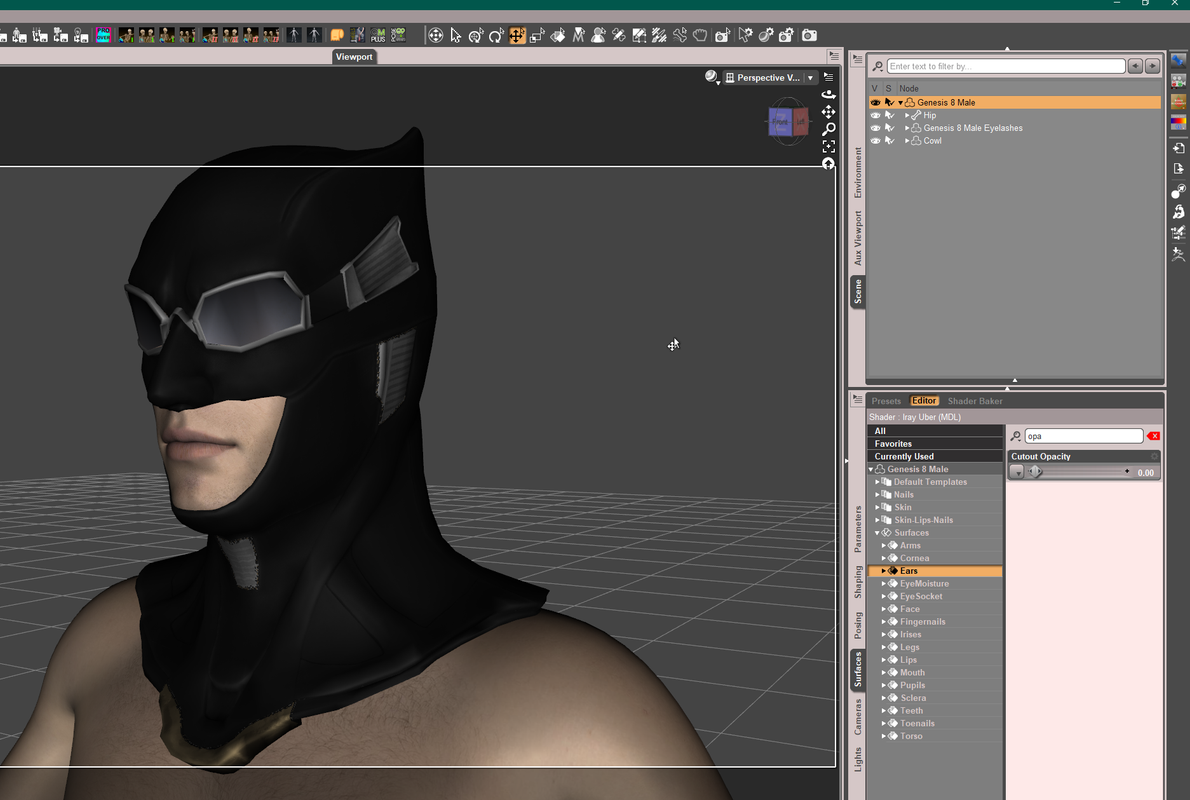This screenshot has height=800, width=1190.
Task: Click the viewport orbit rotate control
Action: click(829, 94)
